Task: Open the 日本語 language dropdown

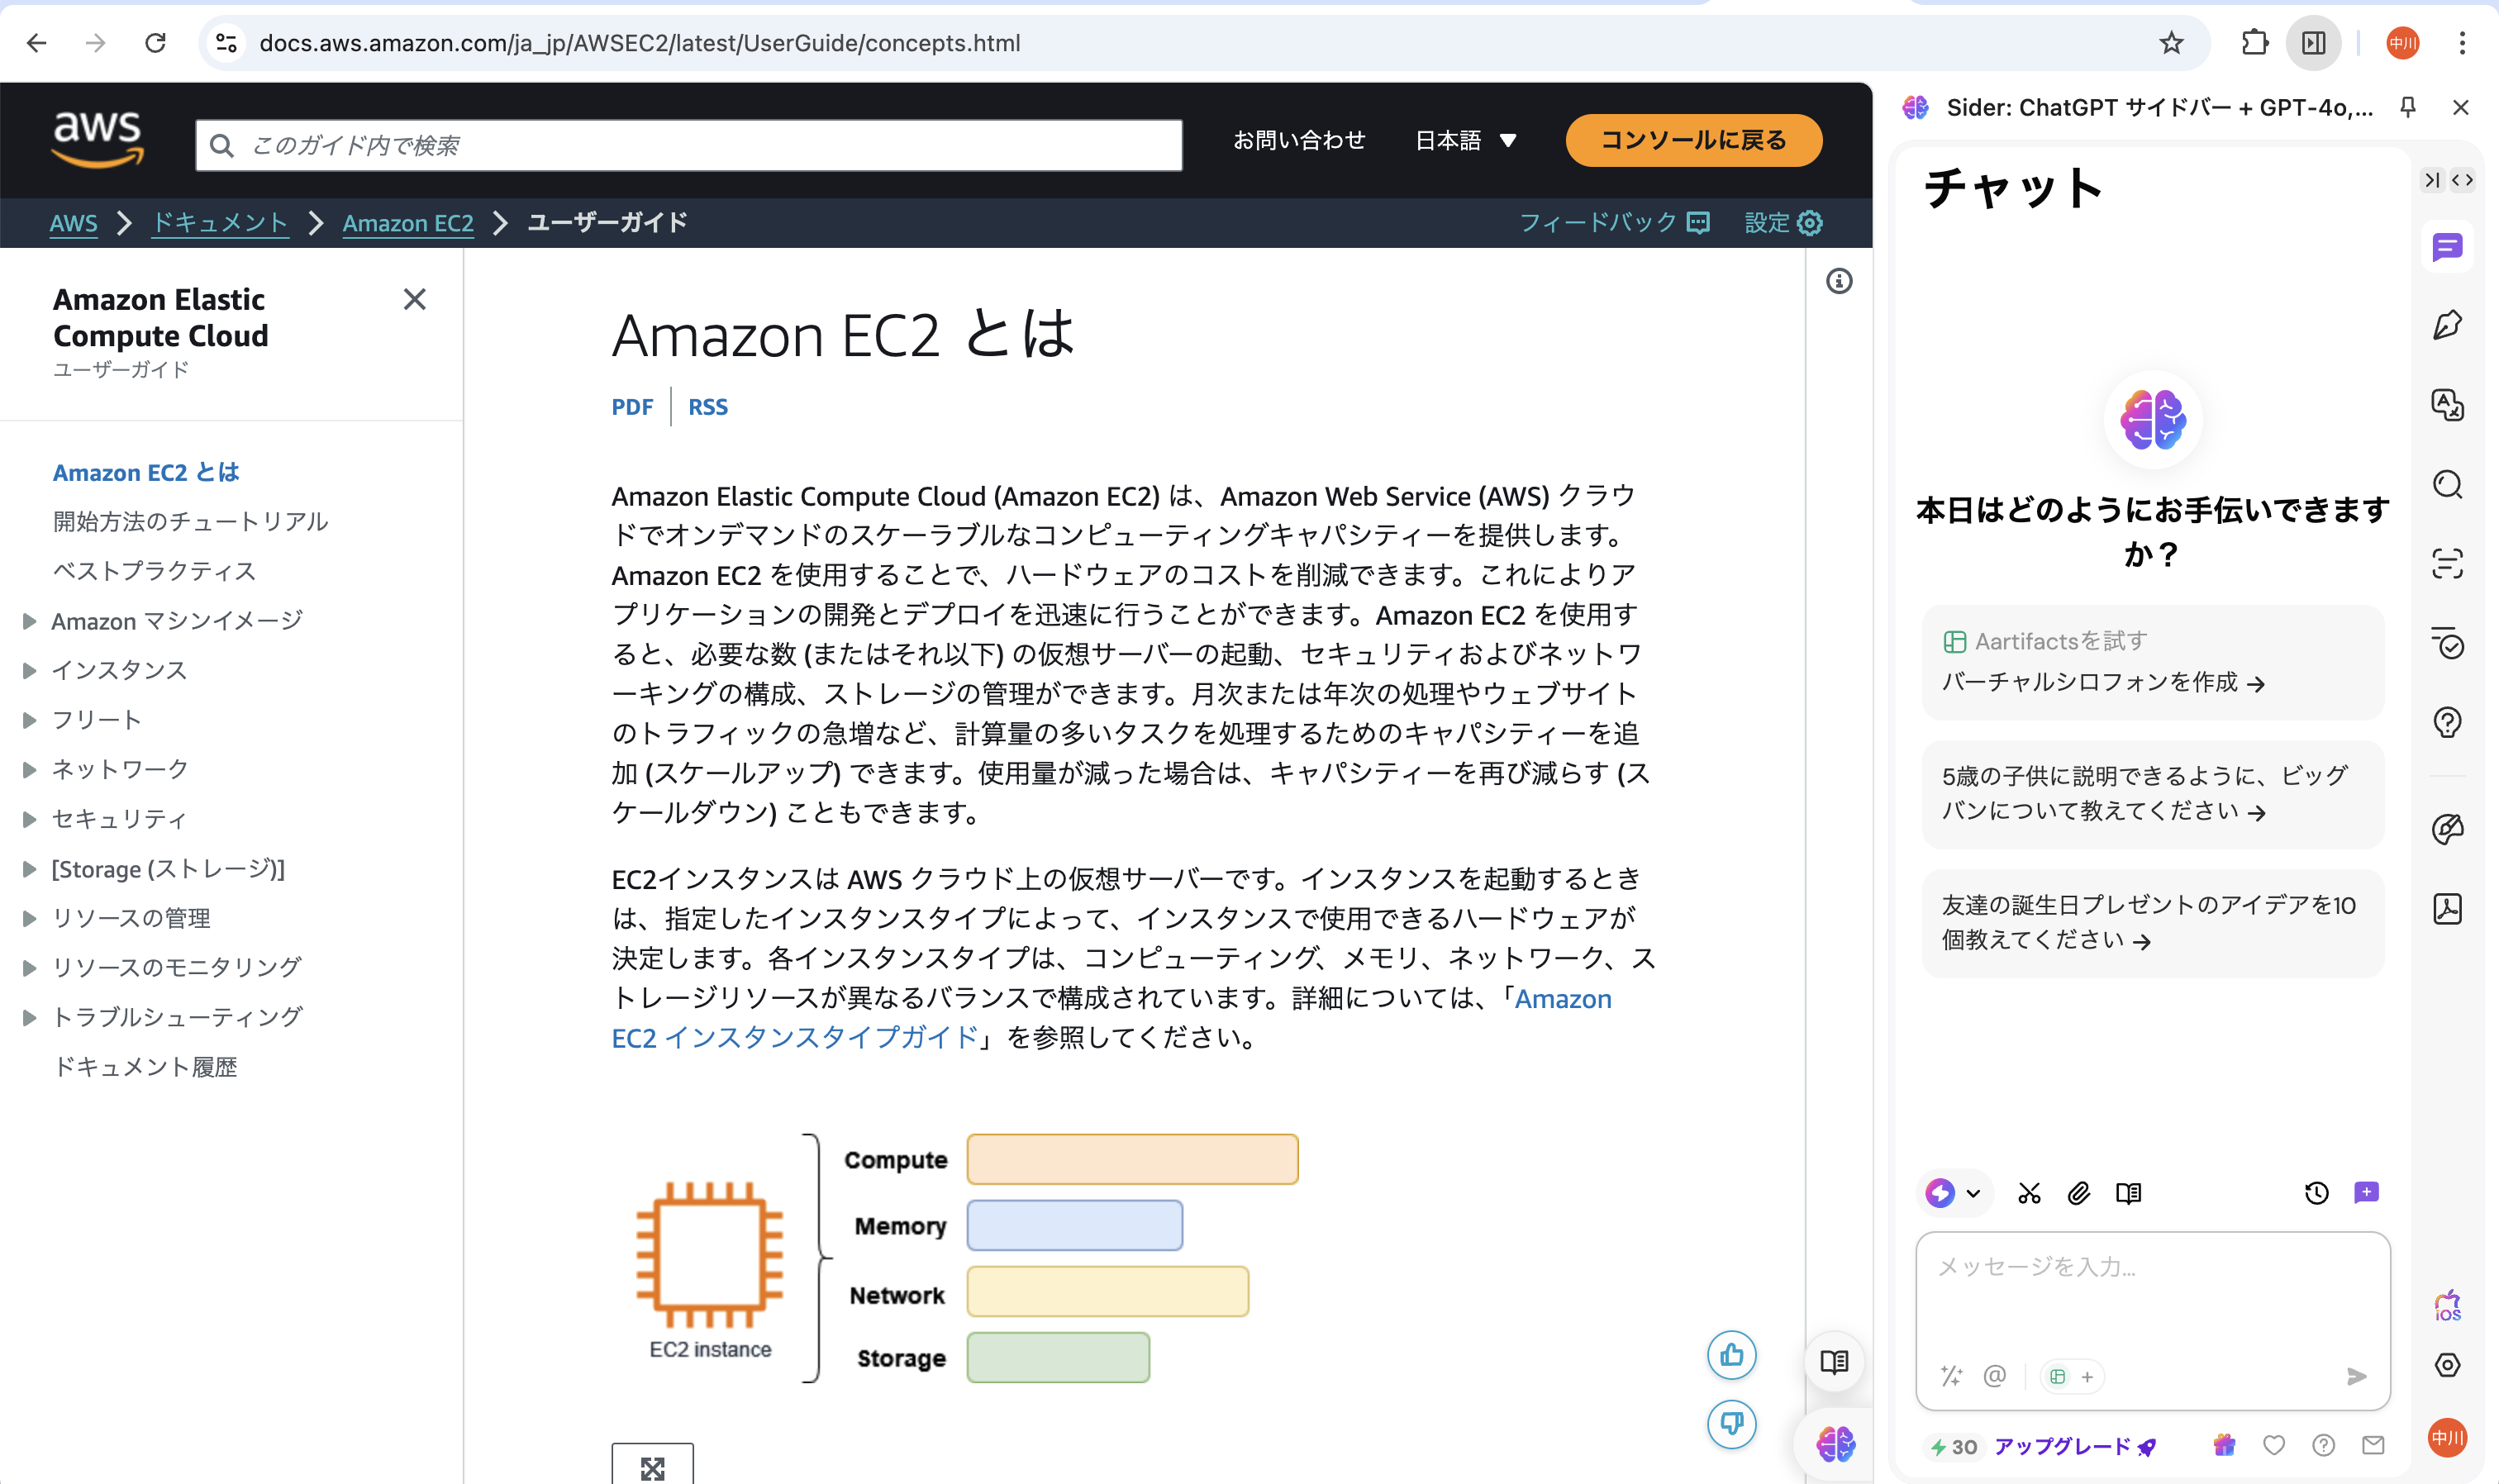Action: coord(1466,140)
